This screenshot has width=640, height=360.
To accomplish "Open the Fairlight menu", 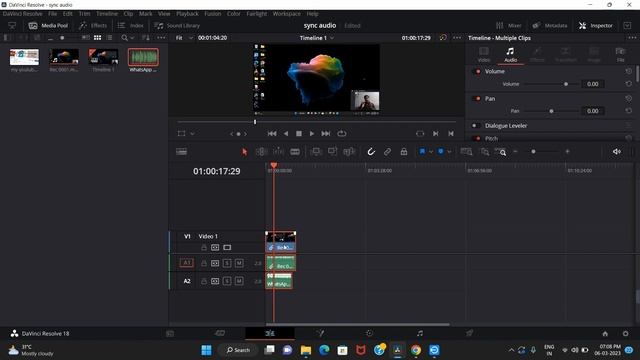I will pos(256,14).
